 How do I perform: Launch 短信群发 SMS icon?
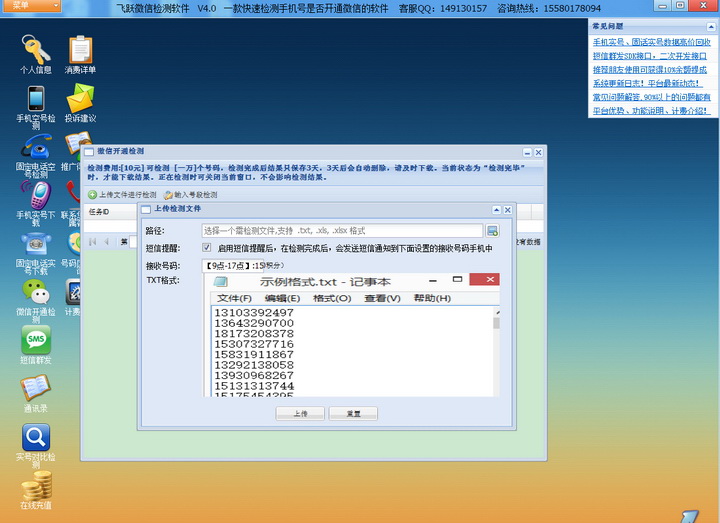coord(35,340)
